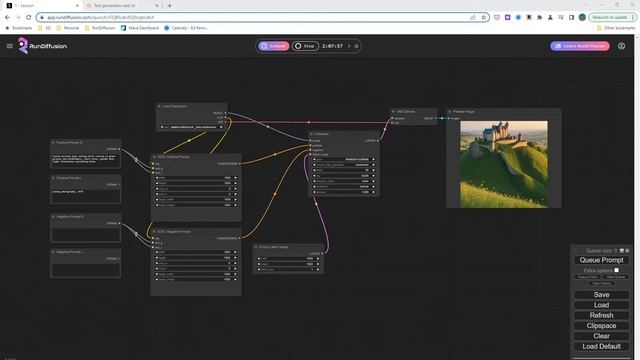This screenshot has height=360, width=640.
Task: Toggle the Extra options checkbox
Action: (616, 270)
